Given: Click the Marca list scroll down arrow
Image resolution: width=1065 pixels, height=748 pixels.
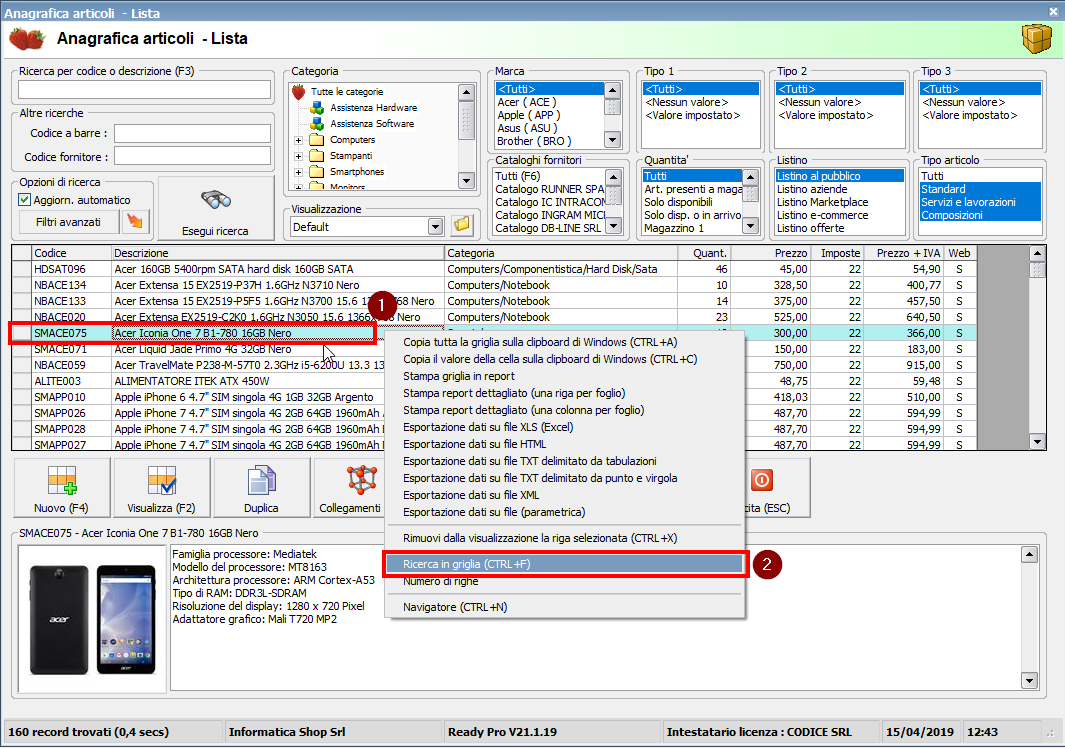Looking at the screenshot, I should [x=613, y=140].
